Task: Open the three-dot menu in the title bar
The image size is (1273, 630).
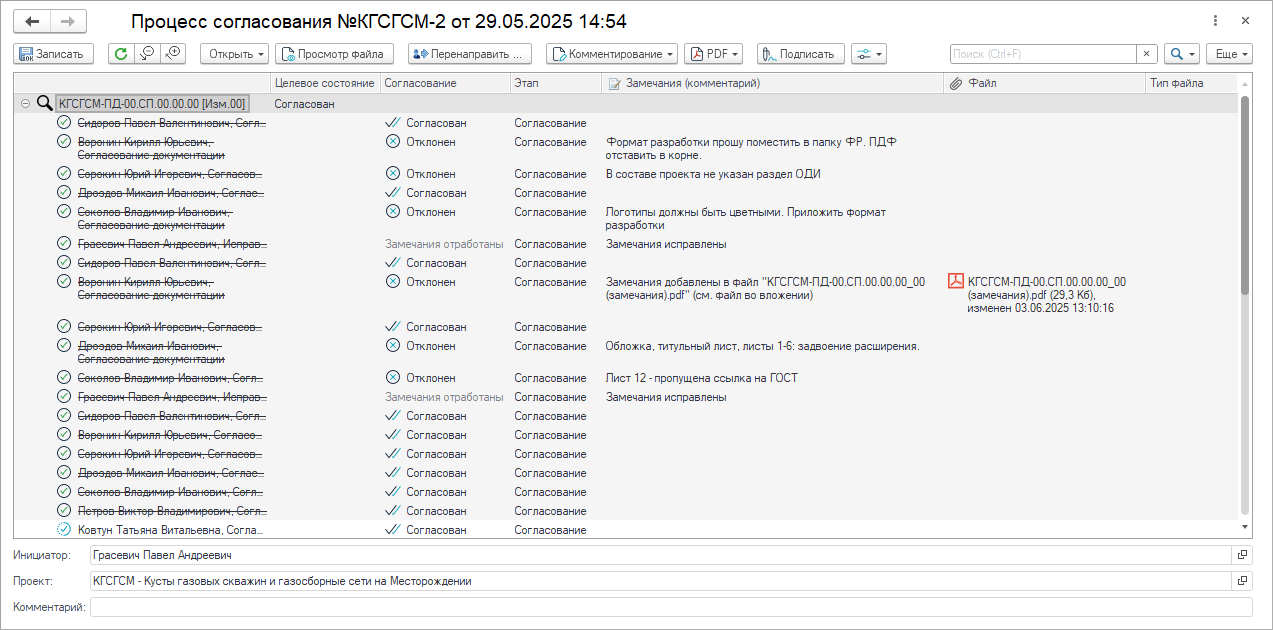Action: pyautogui.click(x=1215, y=21)
